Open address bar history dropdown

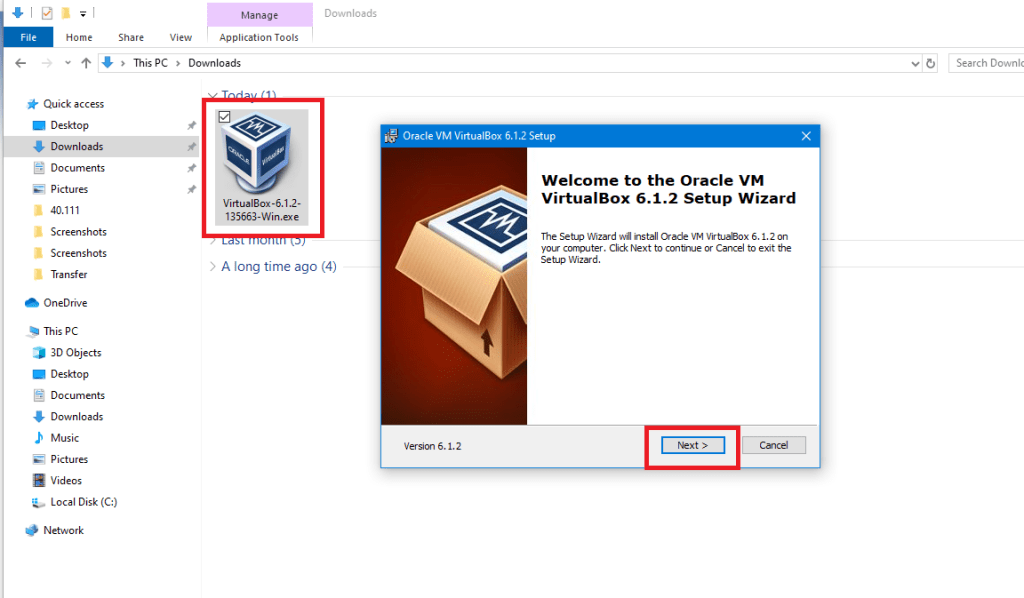[915, 63]
